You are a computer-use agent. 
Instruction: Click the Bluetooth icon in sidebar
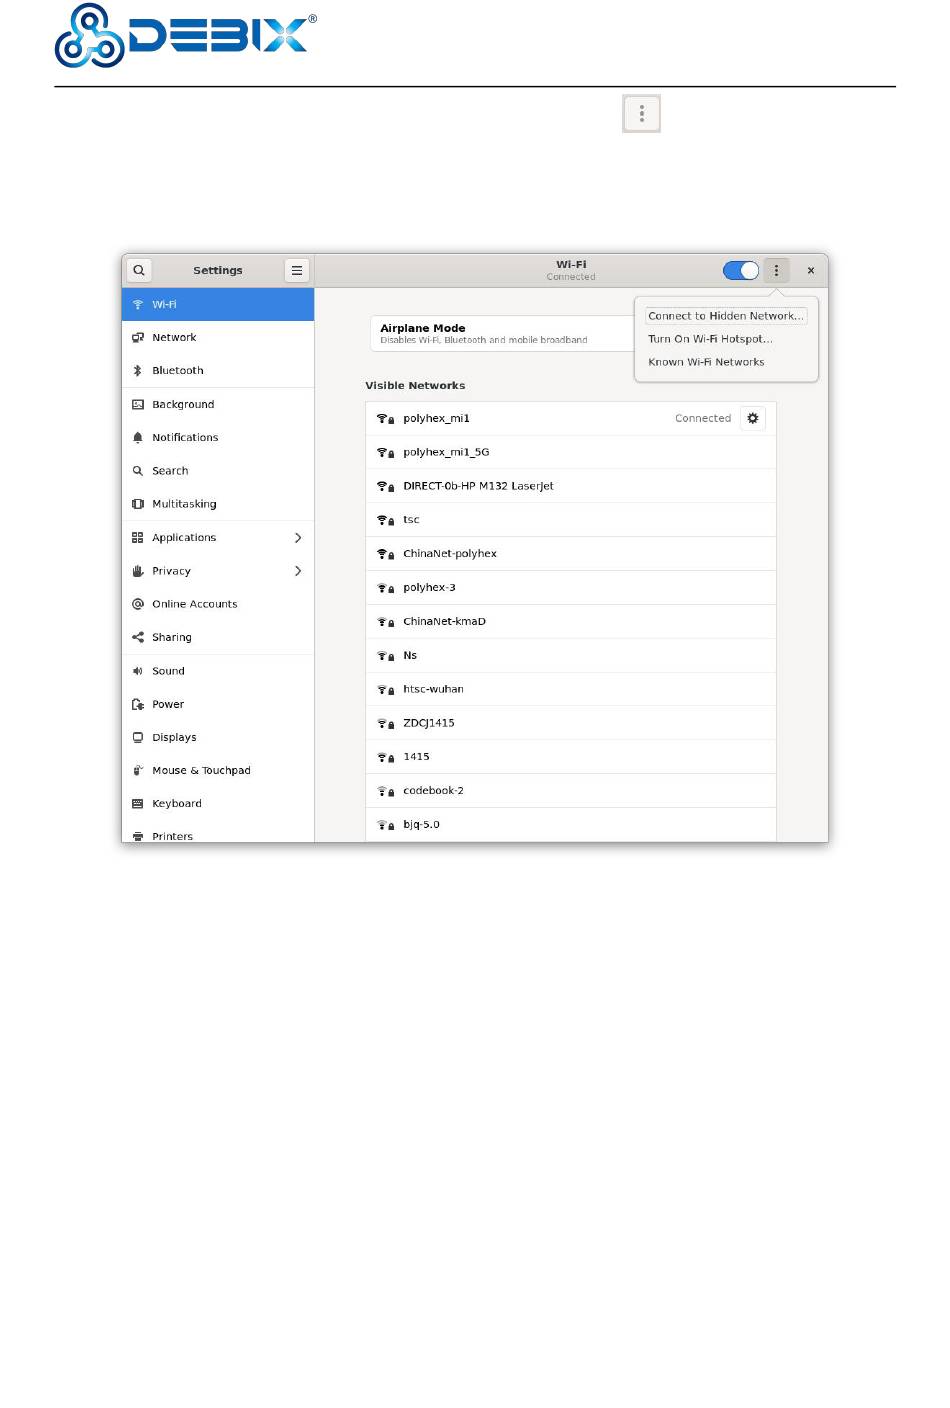coord(138,371)
